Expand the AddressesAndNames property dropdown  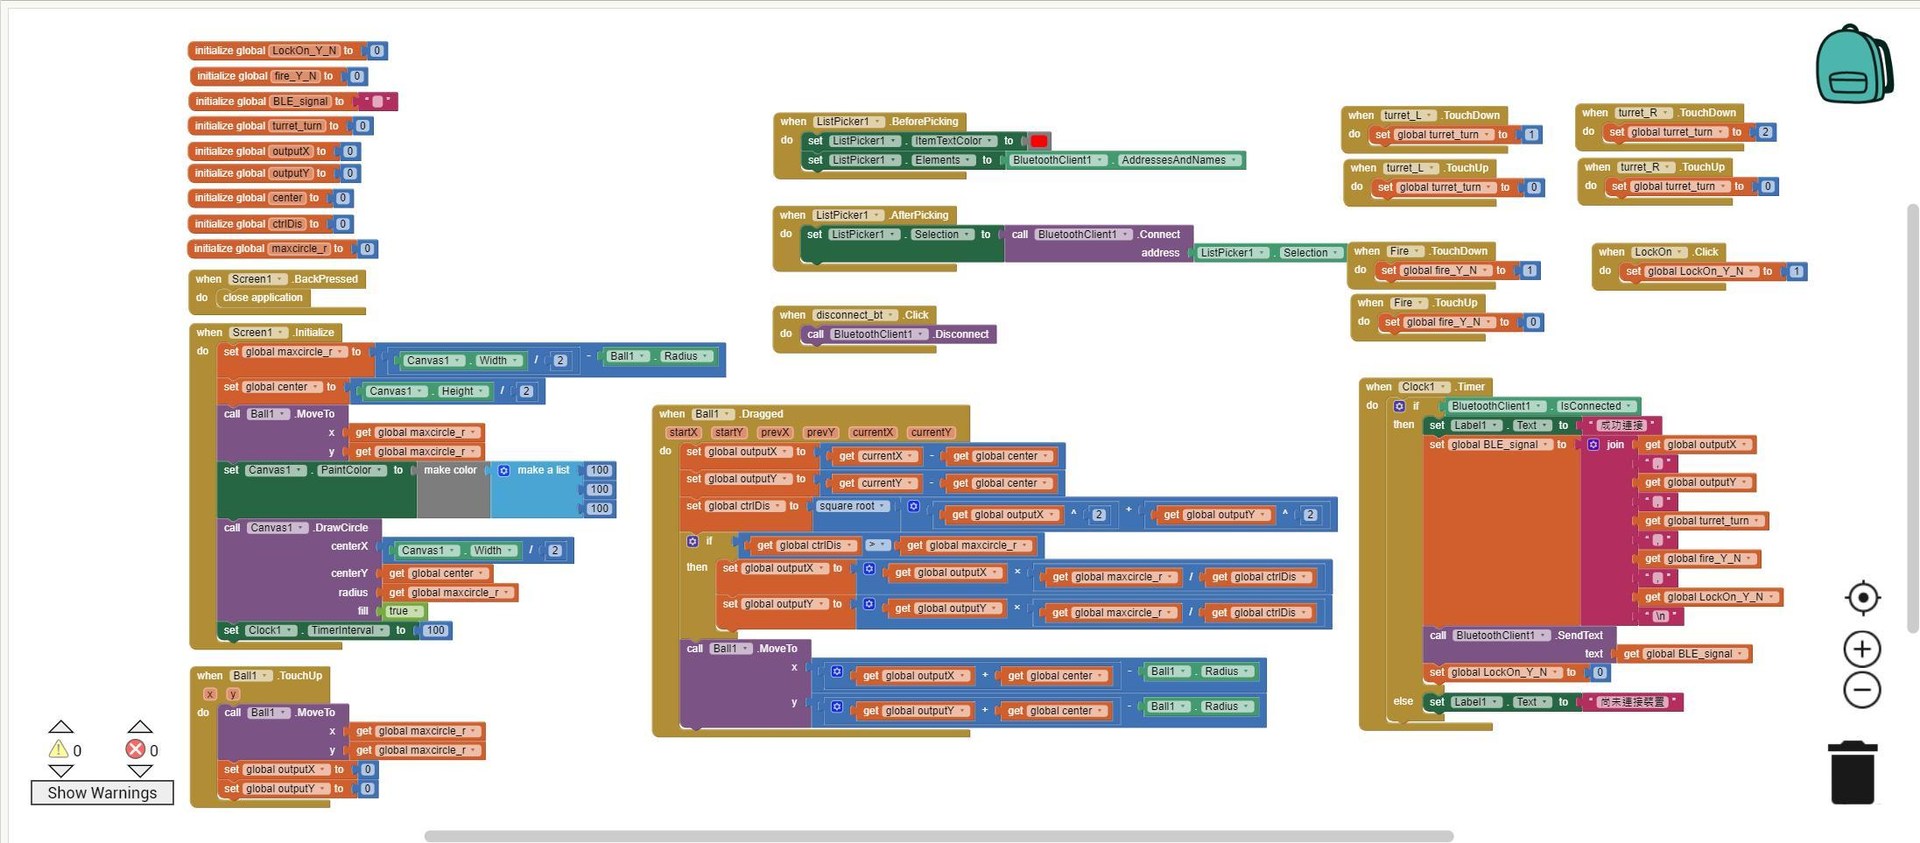[1235, 160]
